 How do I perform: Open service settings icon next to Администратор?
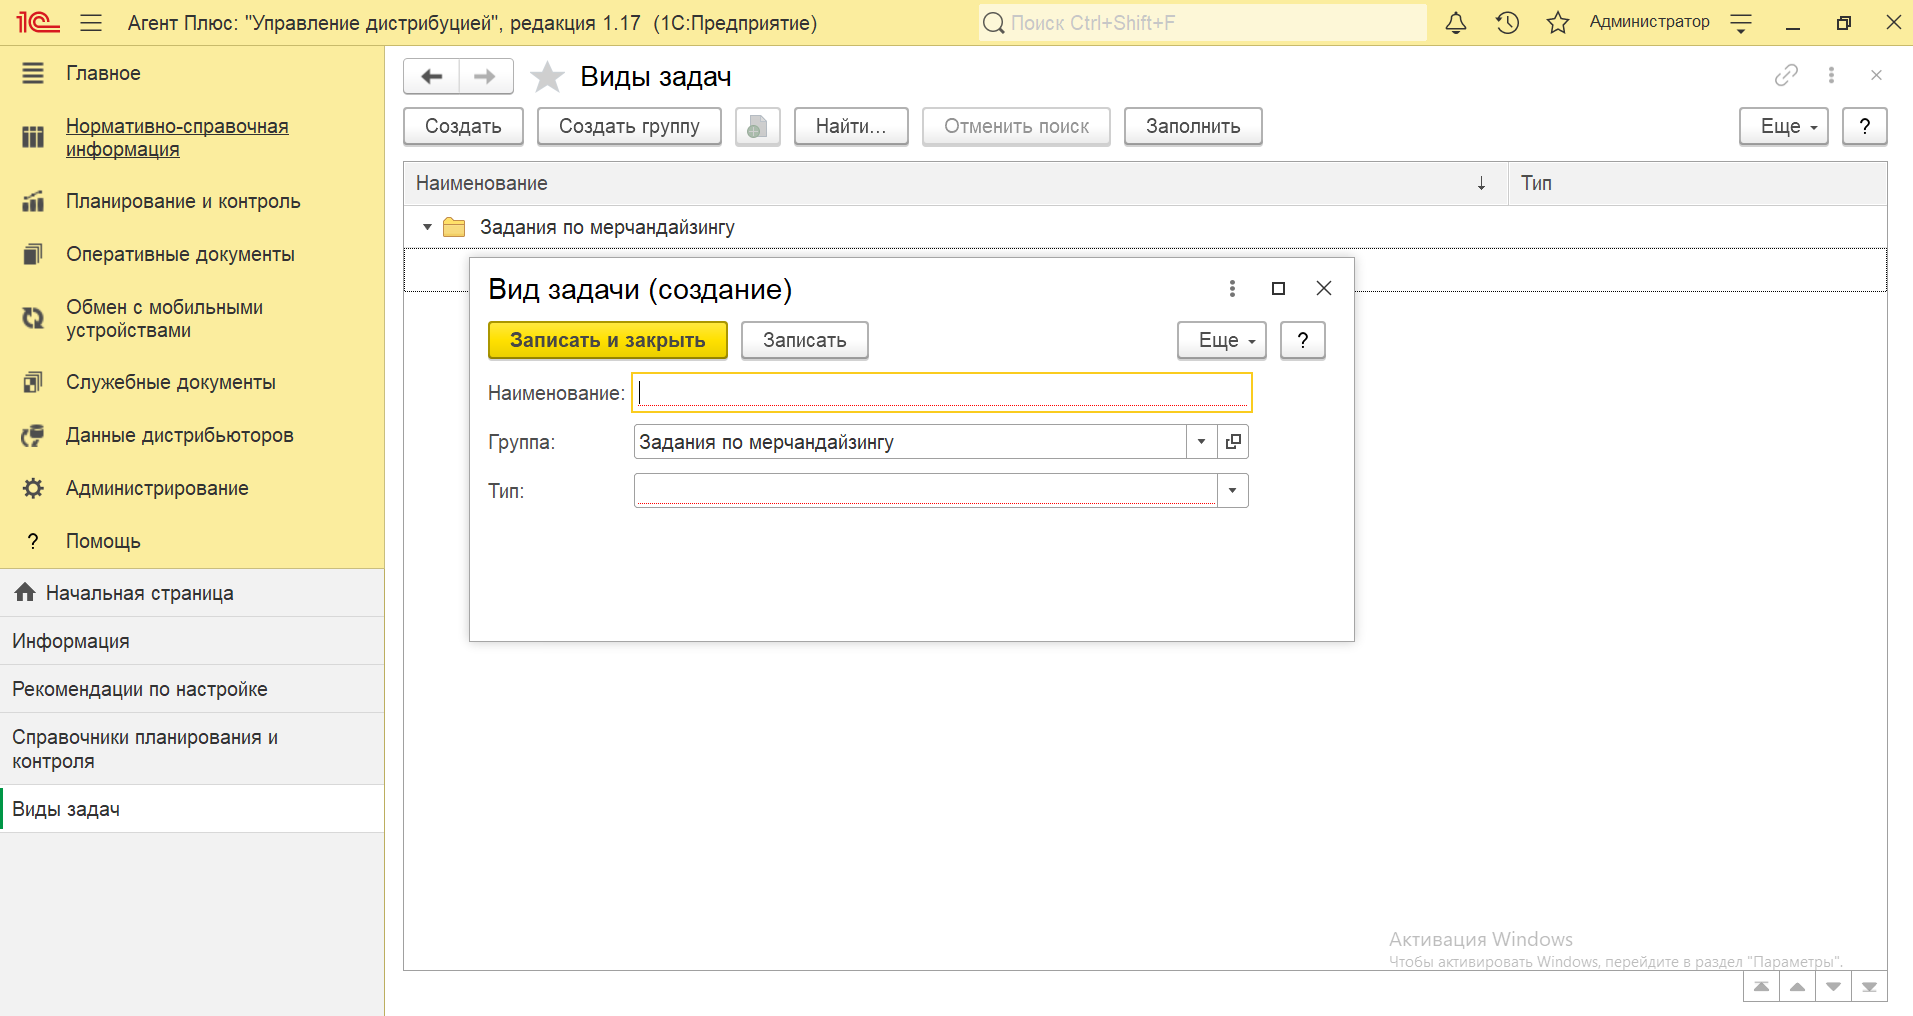click(1741, 22)
